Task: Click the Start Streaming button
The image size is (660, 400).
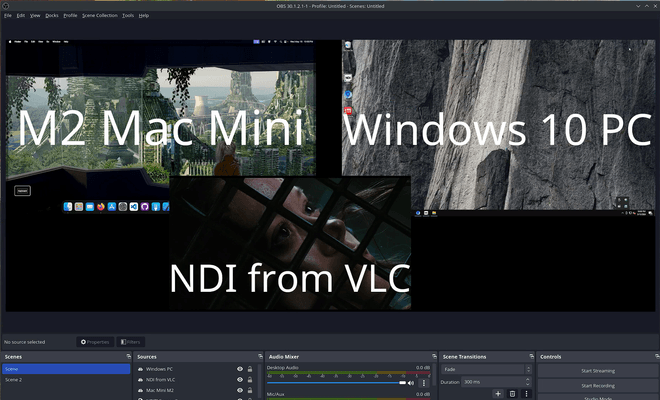Action: click(x=598, y=371)
